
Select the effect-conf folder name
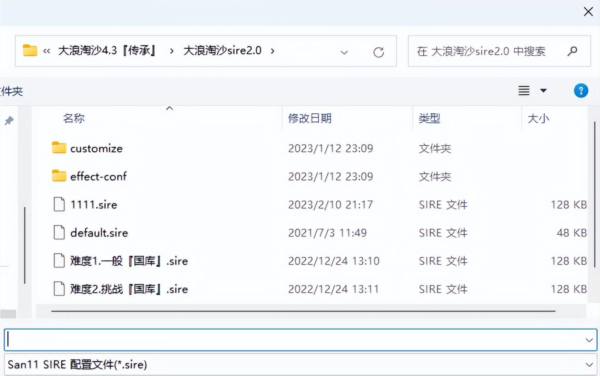pos(98,176)
